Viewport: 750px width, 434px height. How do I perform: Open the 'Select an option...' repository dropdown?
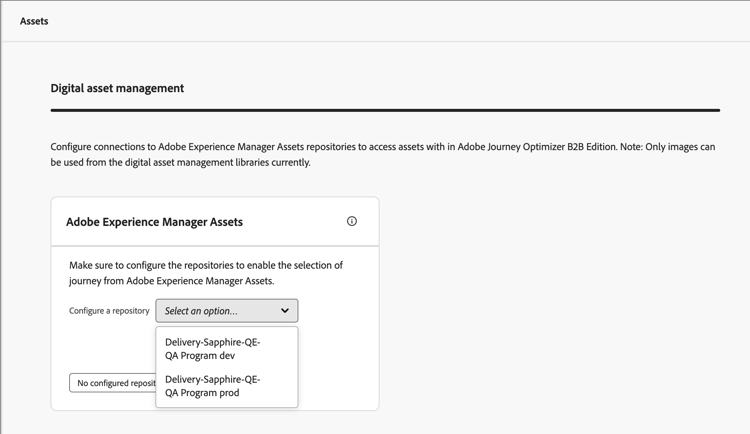pyautogui.click(x=226, y=311)
